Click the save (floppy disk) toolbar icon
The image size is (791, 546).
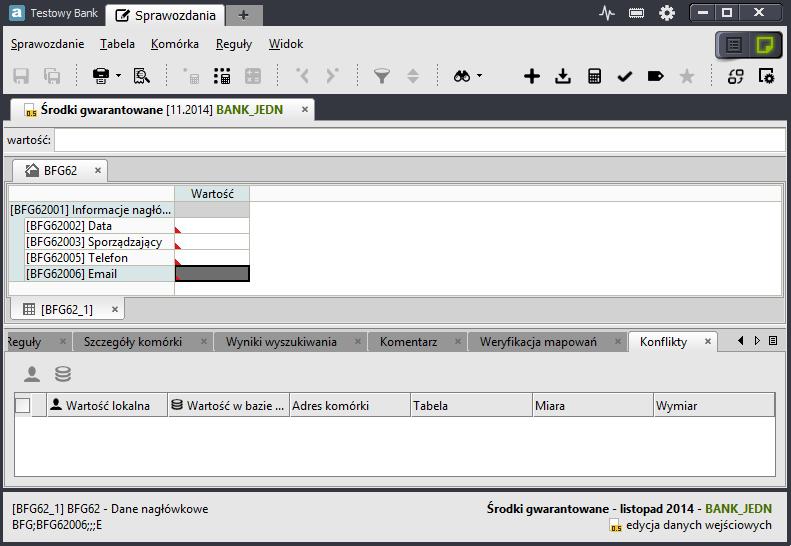[21, 76]
